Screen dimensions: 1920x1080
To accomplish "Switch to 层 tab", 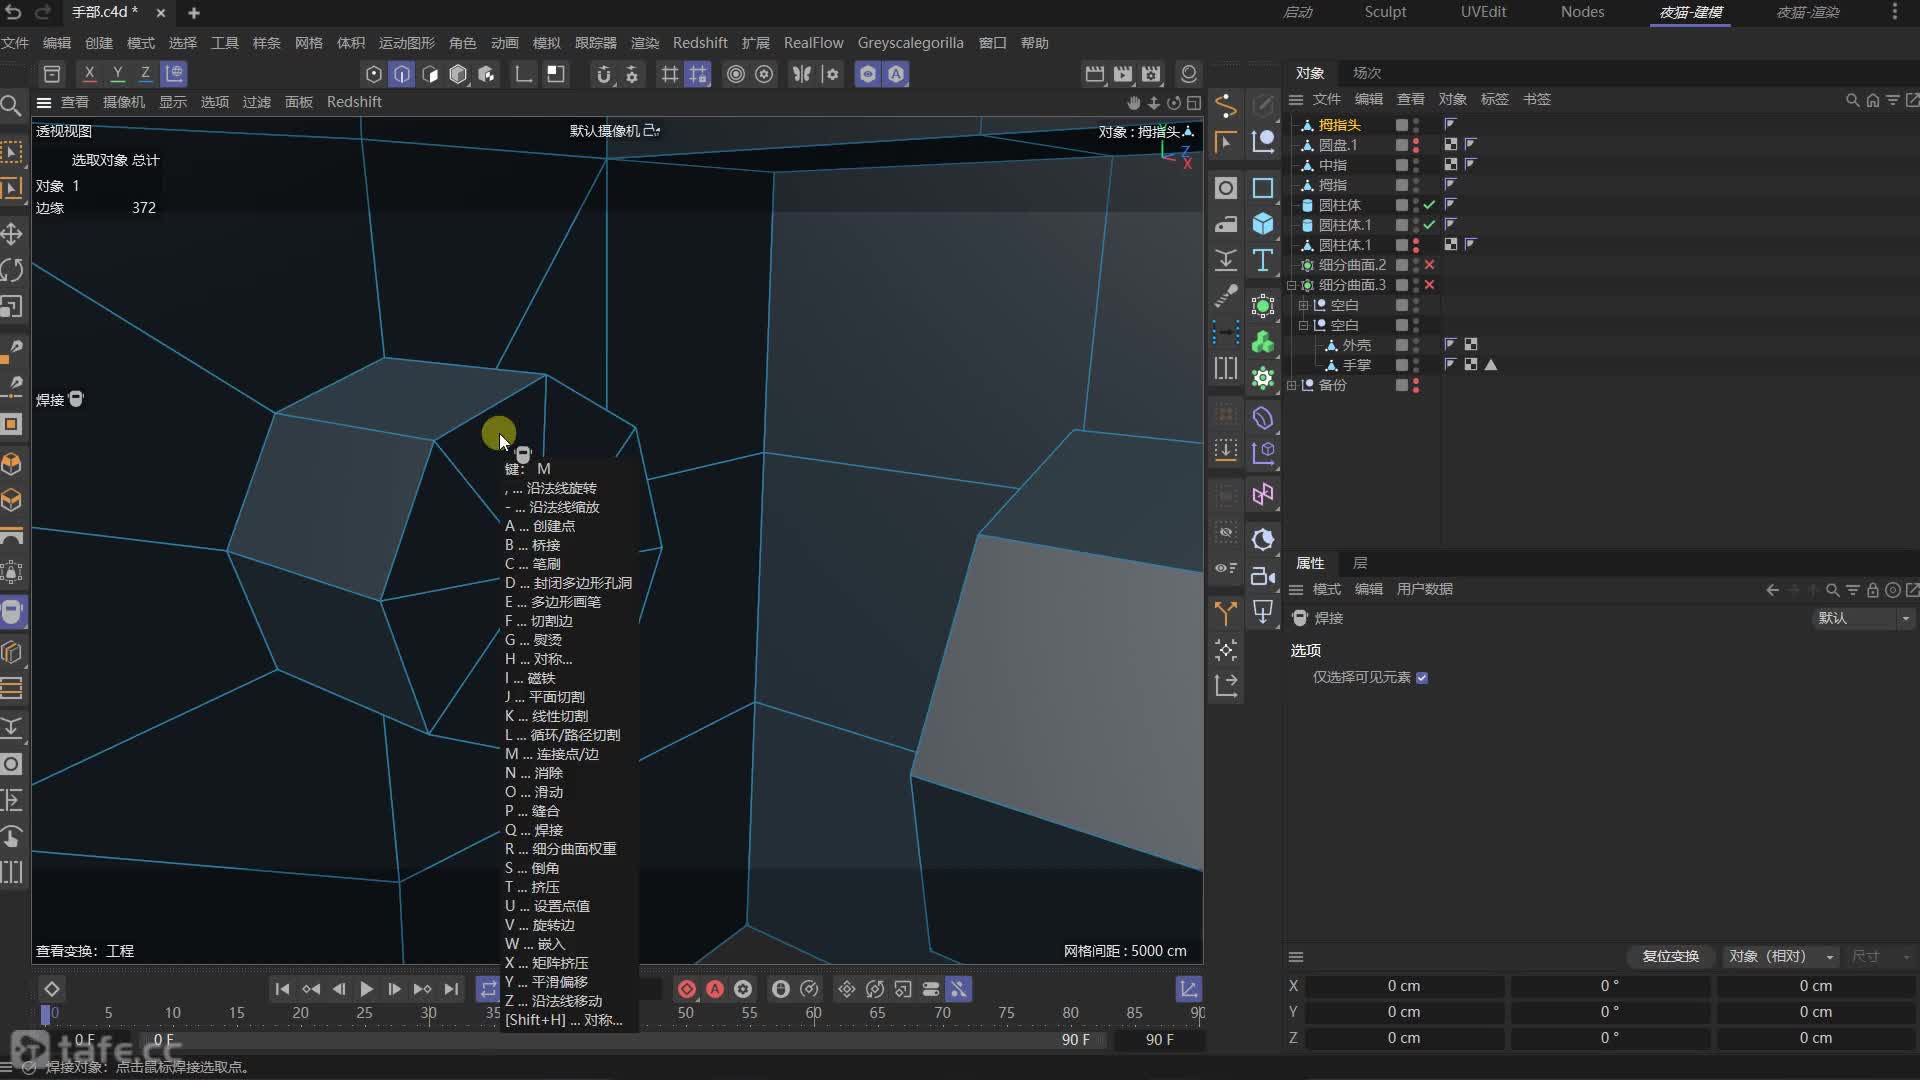I will (1360, 563).
